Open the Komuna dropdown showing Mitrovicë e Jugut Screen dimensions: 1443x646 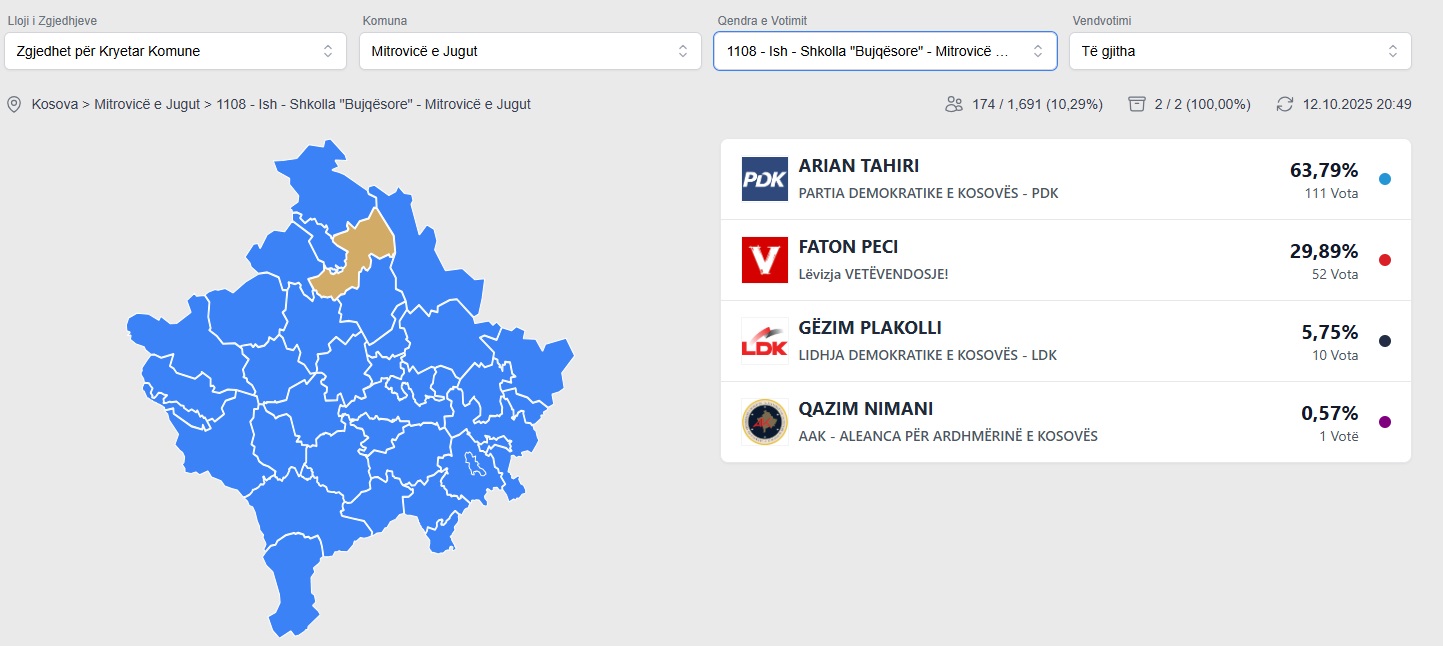[530, 51]
